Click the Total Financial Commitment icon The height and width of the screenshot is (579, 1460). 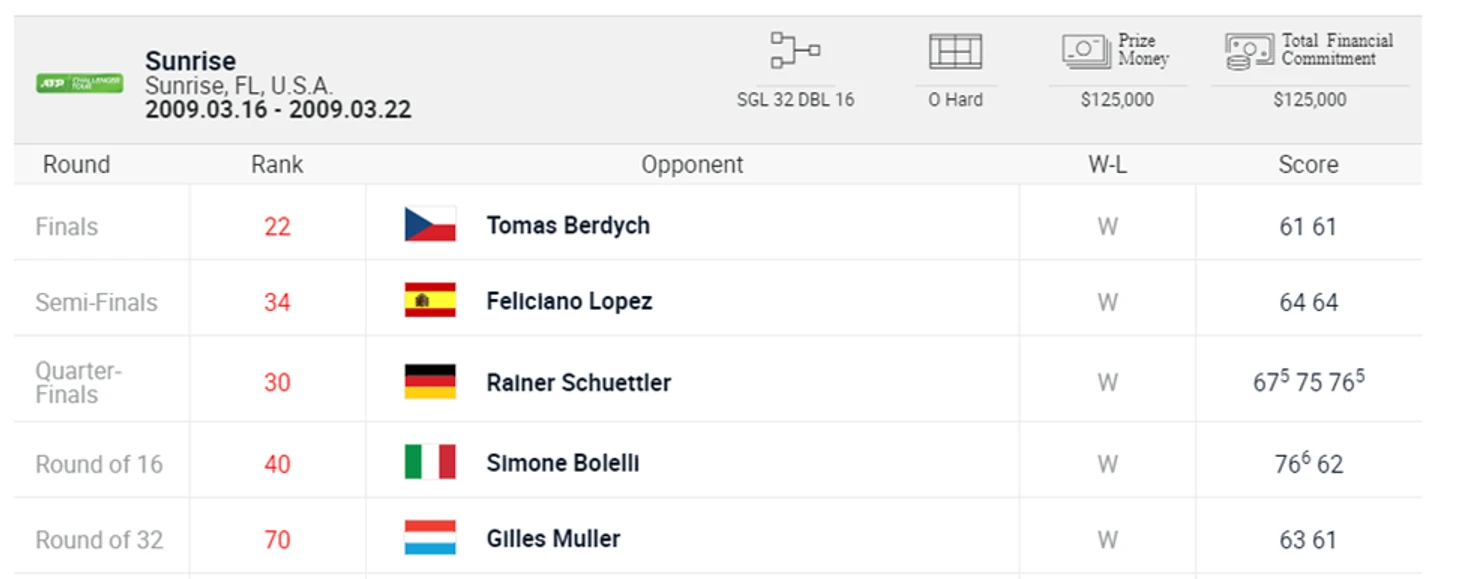pos(1250,51)
